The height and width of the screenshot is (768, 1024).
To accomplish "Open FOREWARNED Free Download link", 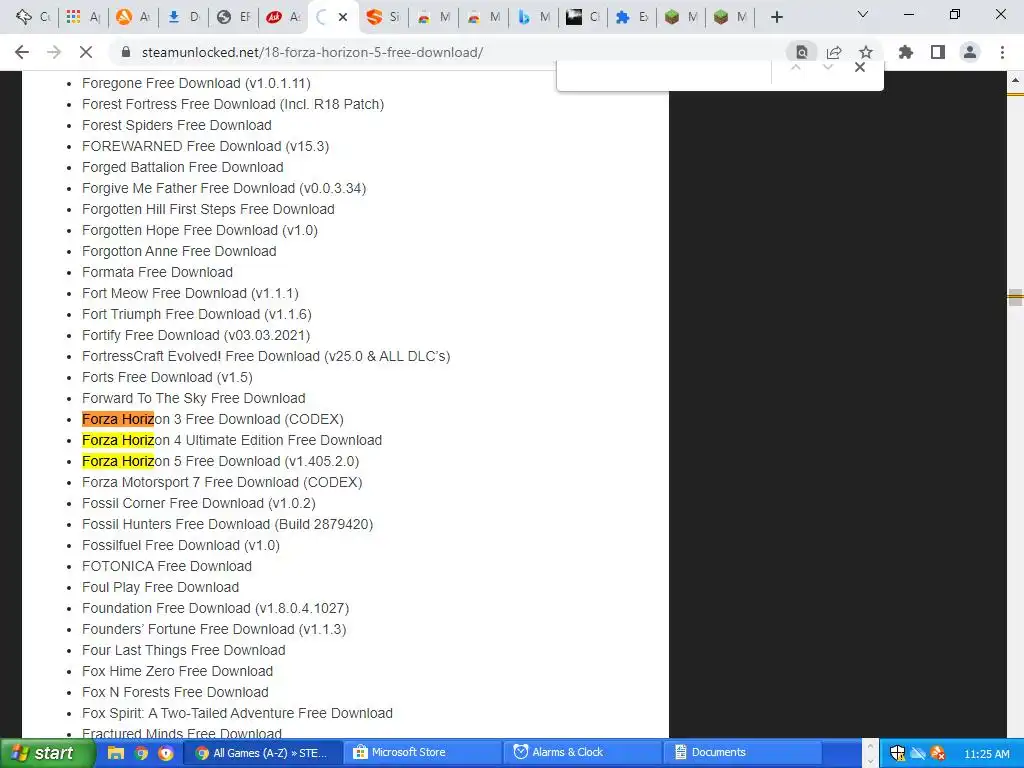I will coord(206,146).
